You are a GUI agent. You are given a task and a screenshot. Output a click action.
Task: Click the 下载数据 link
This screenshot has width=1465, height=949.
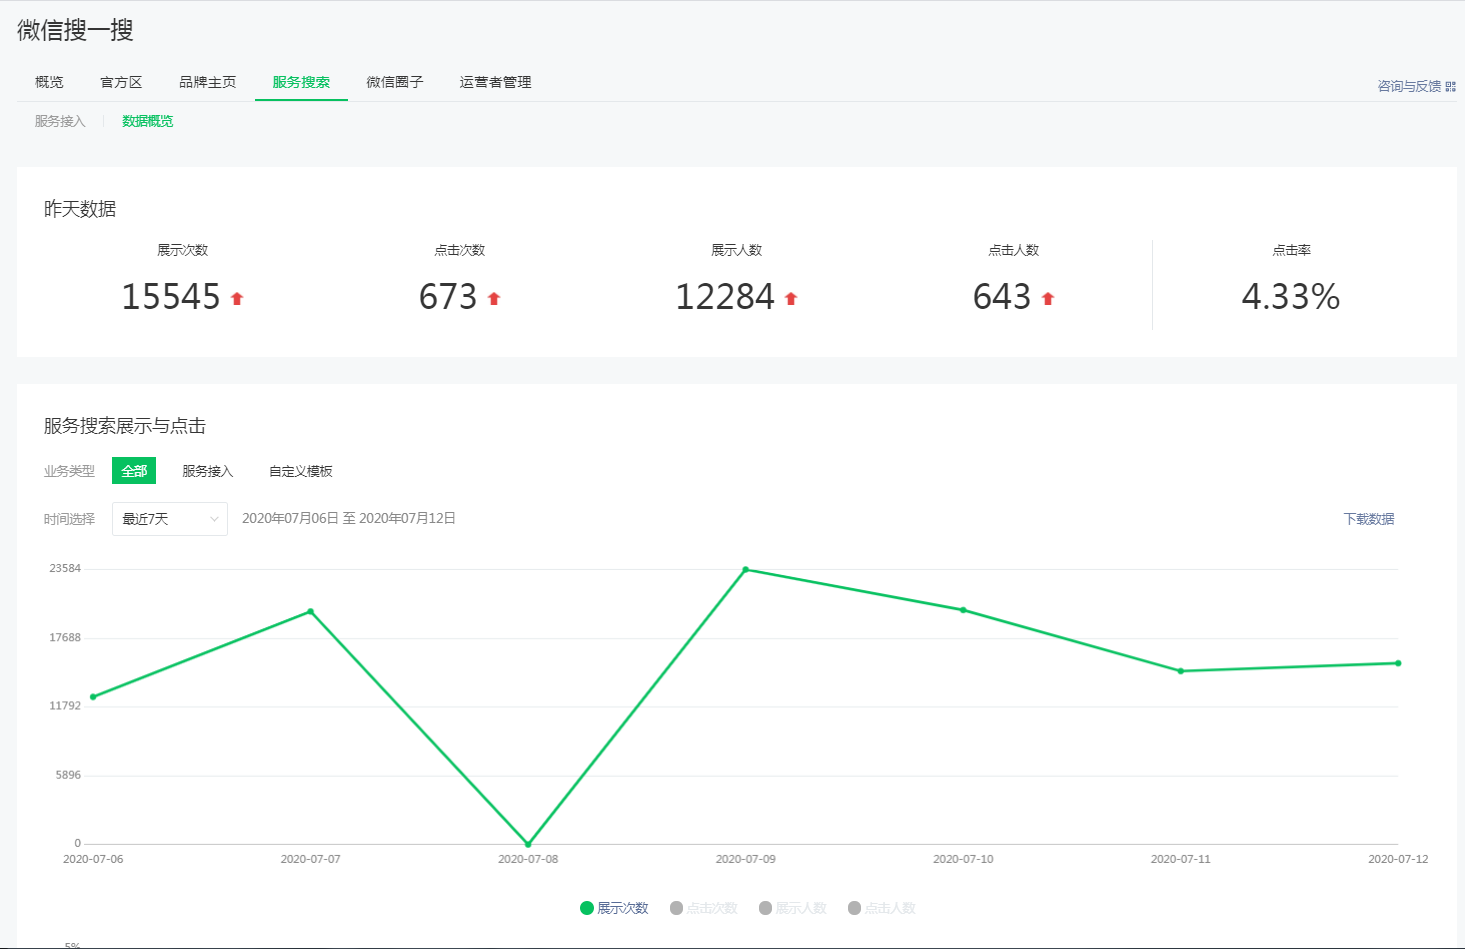tap(1369, 519)
